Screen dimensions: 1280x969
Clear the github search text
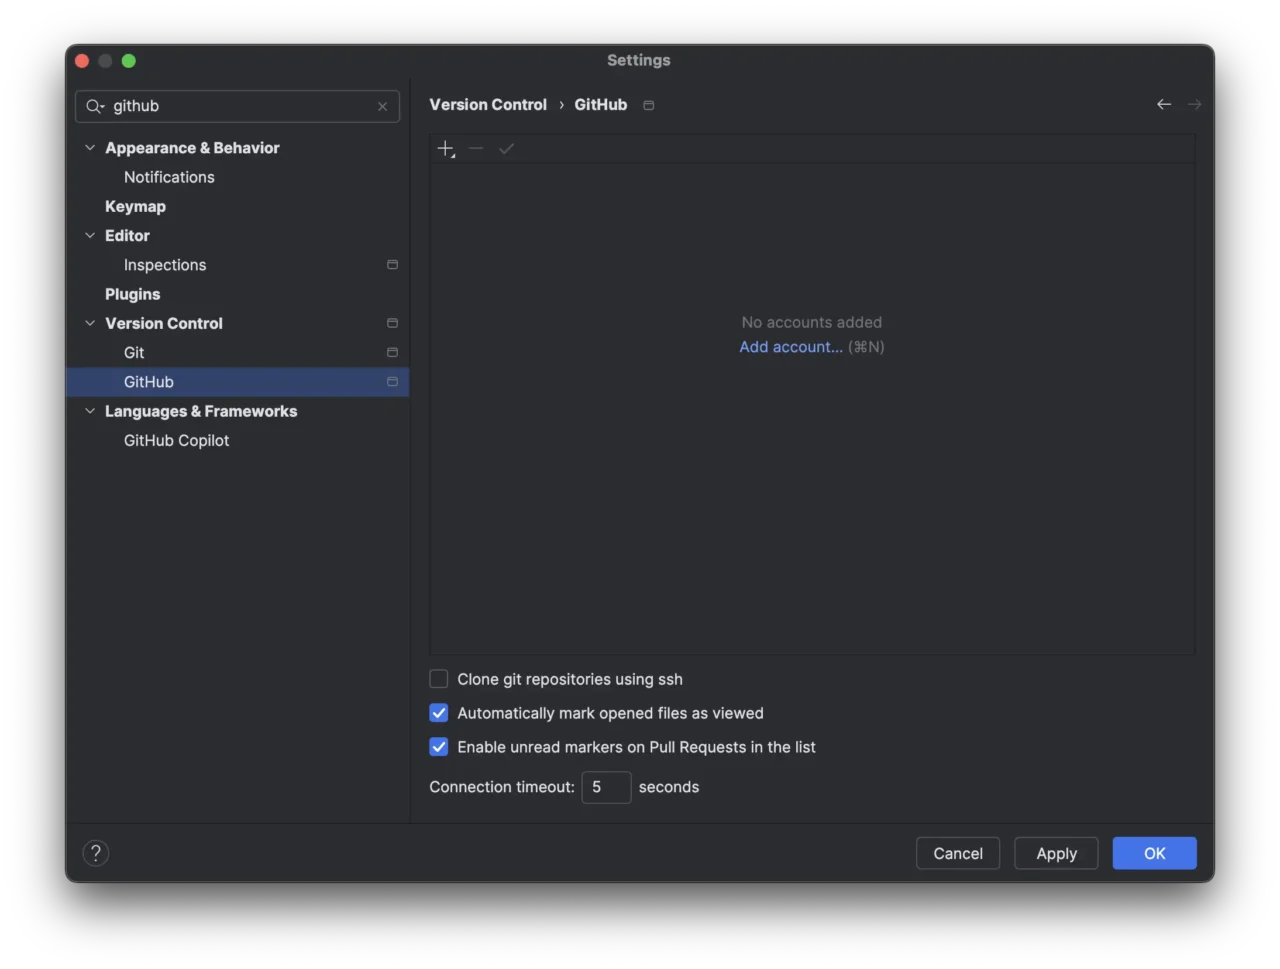(382, 106)
